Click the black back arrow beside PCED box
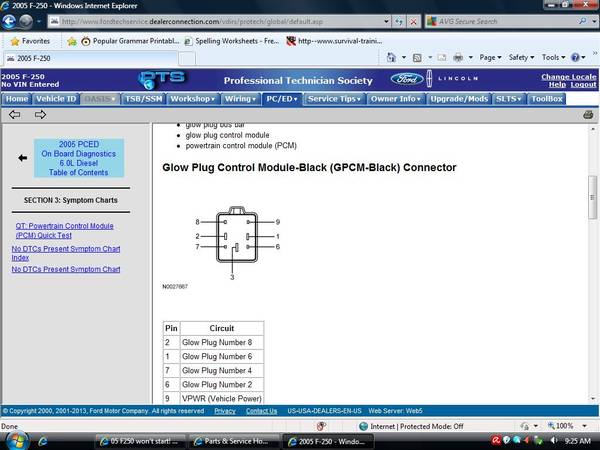The width and height of the screenshot is (600, 450). click(x=23, y=158)
